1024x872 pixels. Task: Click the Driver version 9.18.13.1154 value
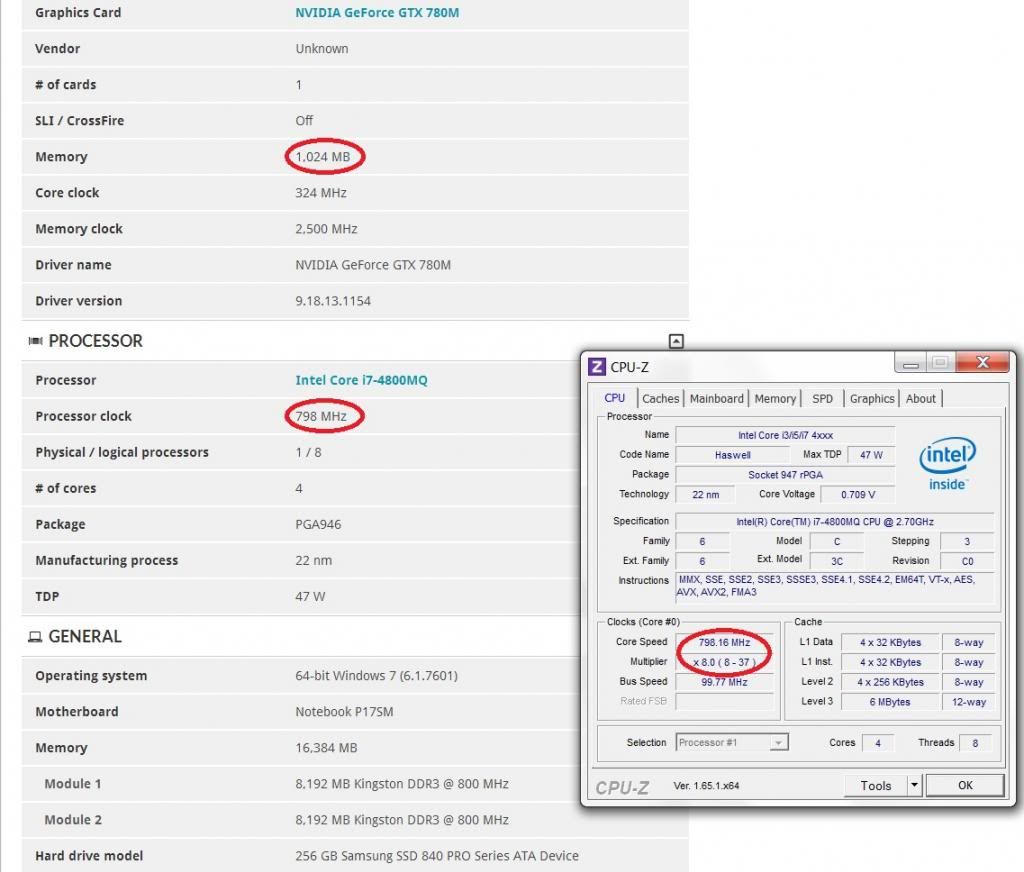(332, 301)
